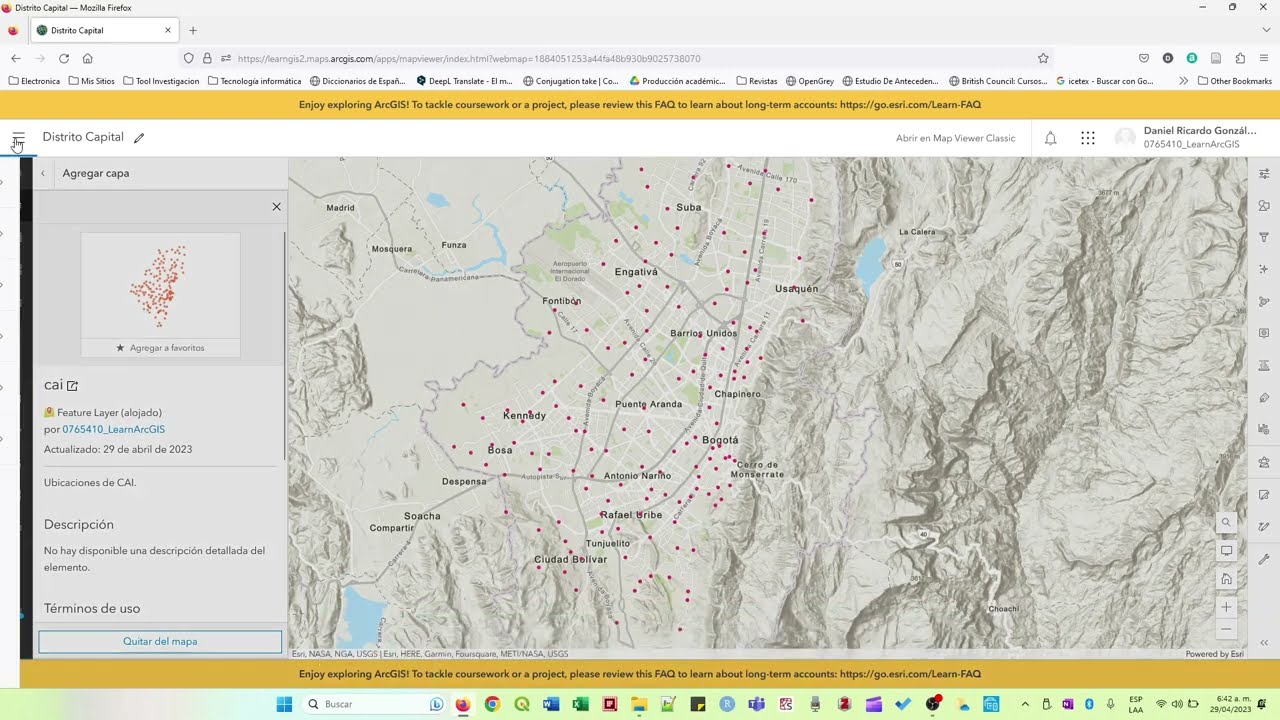Click the Quitar del mapa button
1280x720 pixels.
(160, 641)
